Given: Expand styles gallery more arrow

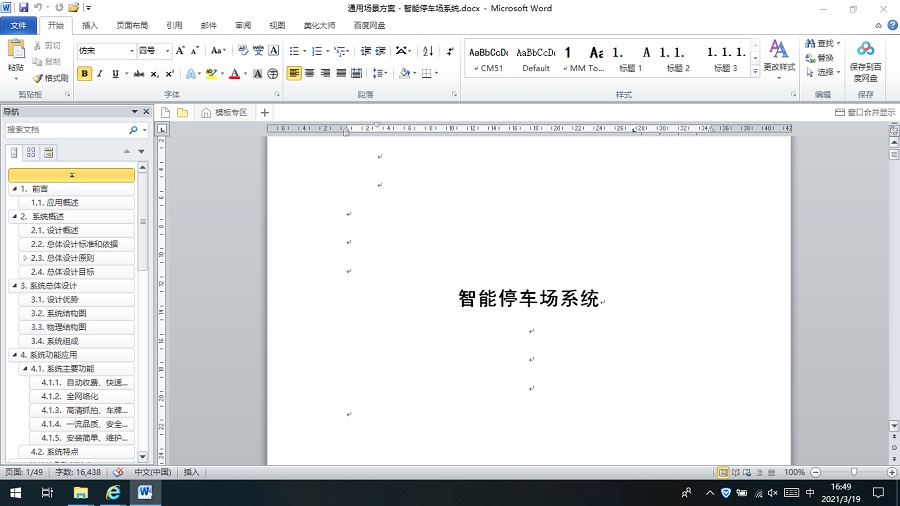Looking at the screenshot, I should tap(755, 71).
